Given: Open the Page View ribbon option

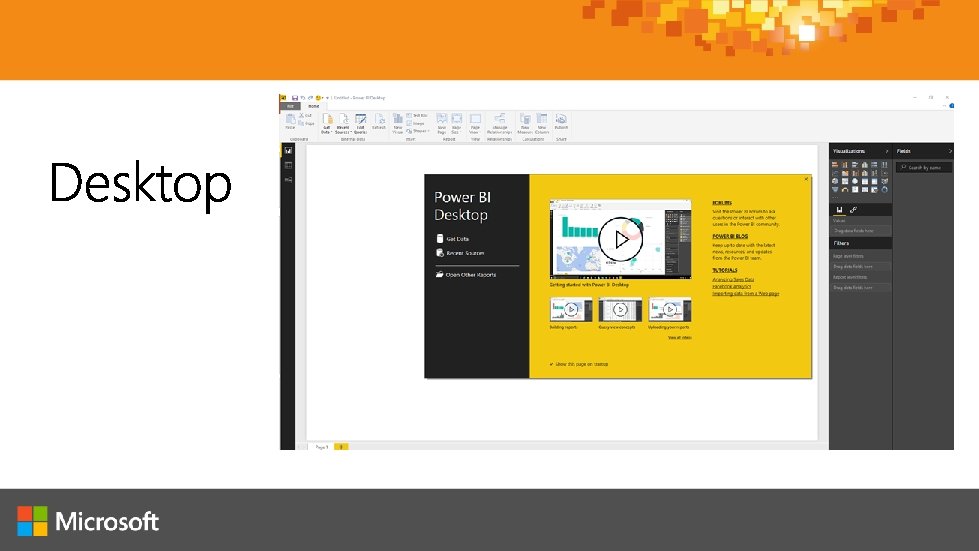Looking at the screenshot, I should click(x=475, y=123).
